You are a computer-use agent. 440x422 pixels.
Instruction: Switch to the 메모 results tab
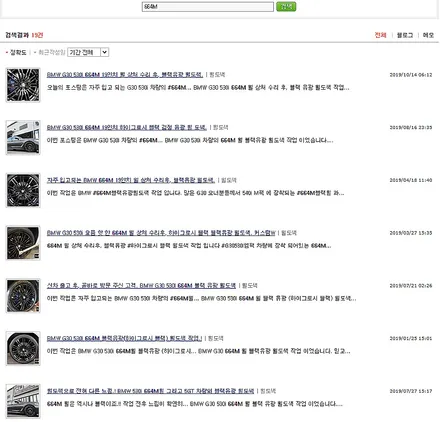(x=428, y=35)
